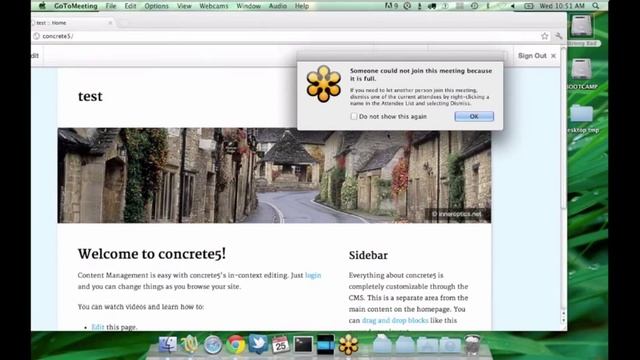This screenshot has height=360, width=640.
Task: Click the menu bar clock 'Wed 10:51 AM'
Action: [x=562, y=6]
